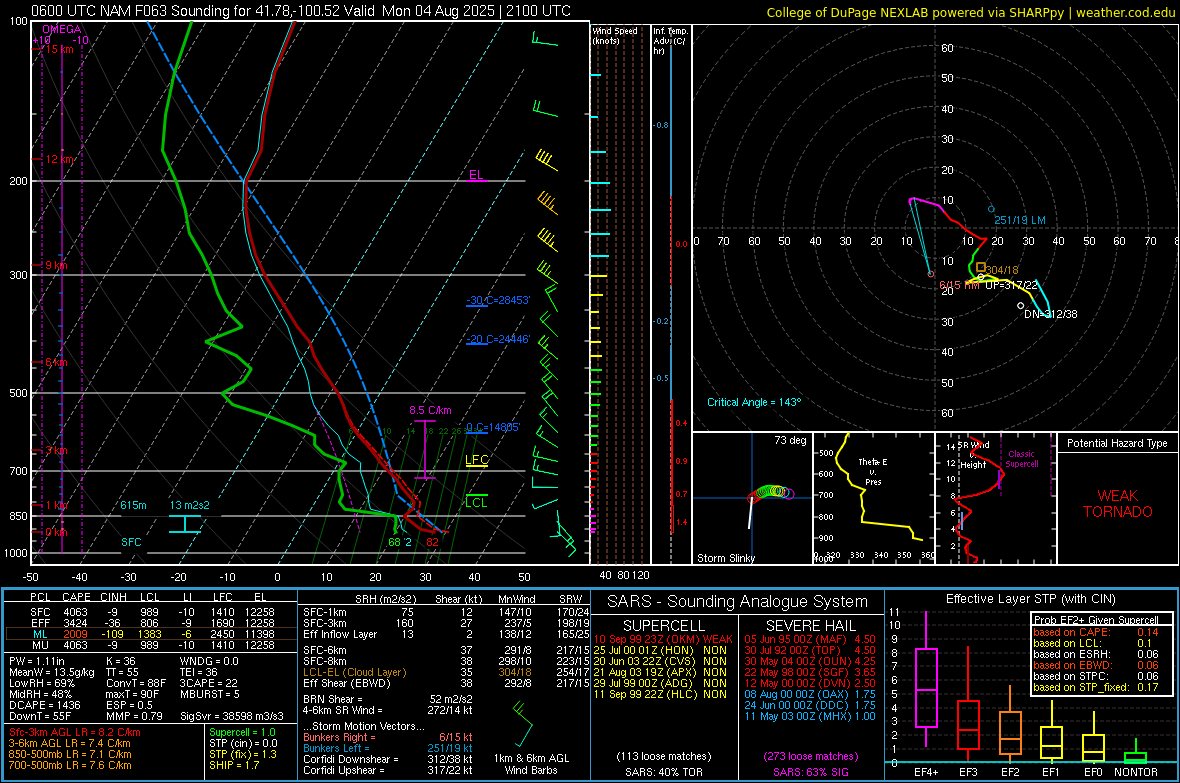Select the EFF parcel row with CAPE 3424

[151, 623]
